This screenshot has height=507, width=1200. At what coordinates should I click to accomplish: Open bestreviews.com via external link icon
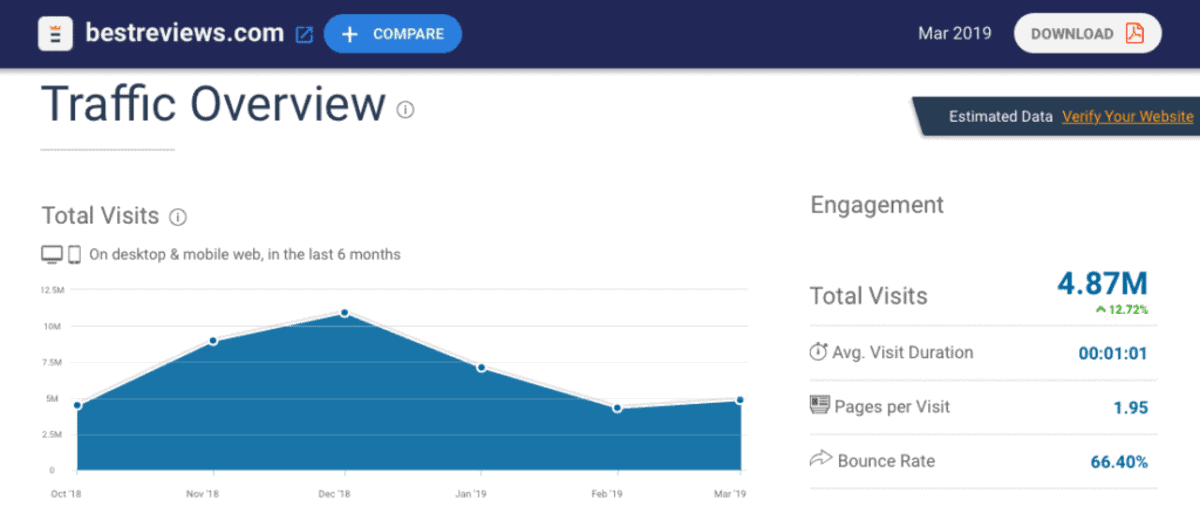(305, 34)
